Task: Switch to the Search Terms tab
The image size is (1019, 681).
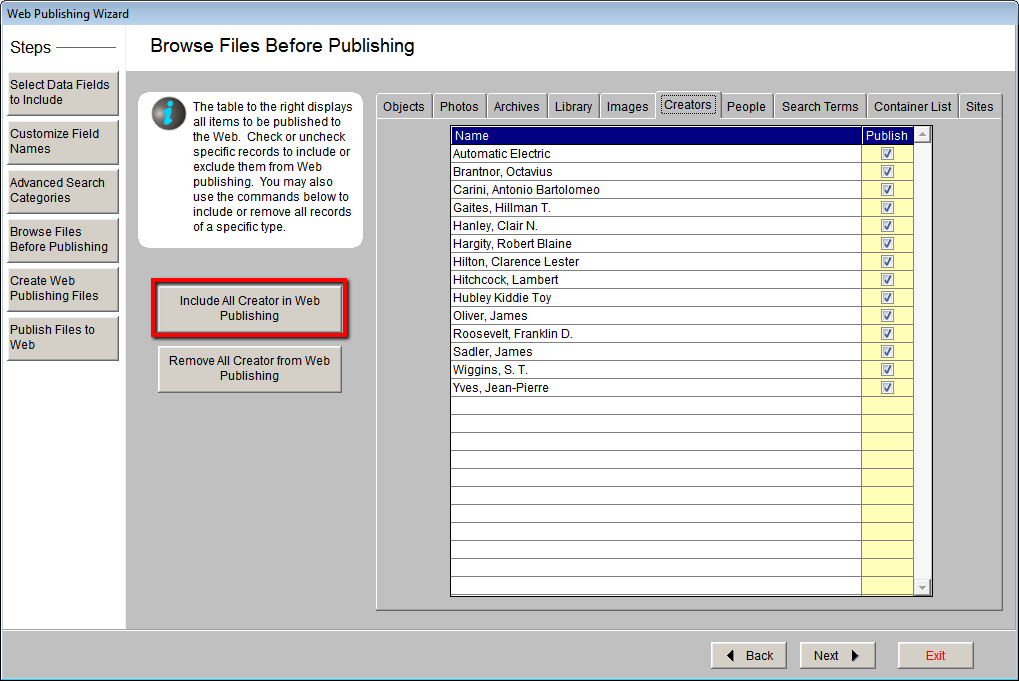Action: click(819, 105)
